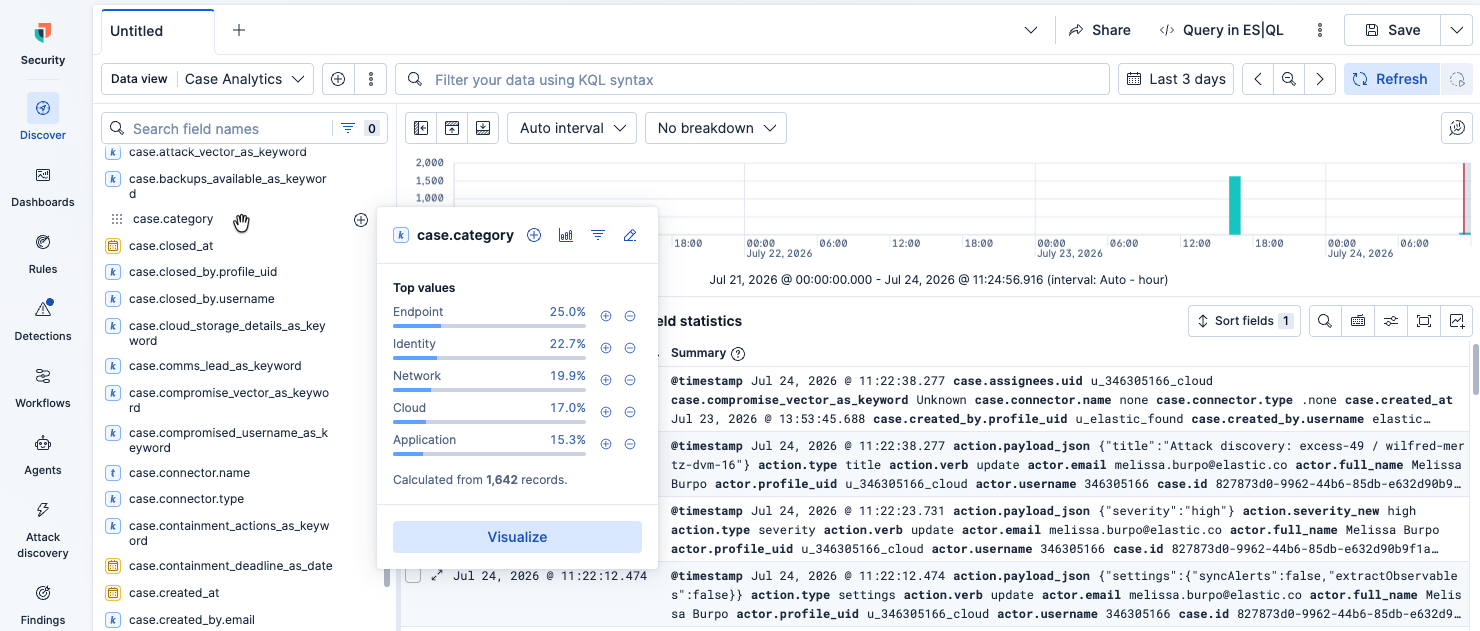
Task: Expand the 11:22:12.474 document row
Action: click(x=437, y=576)
